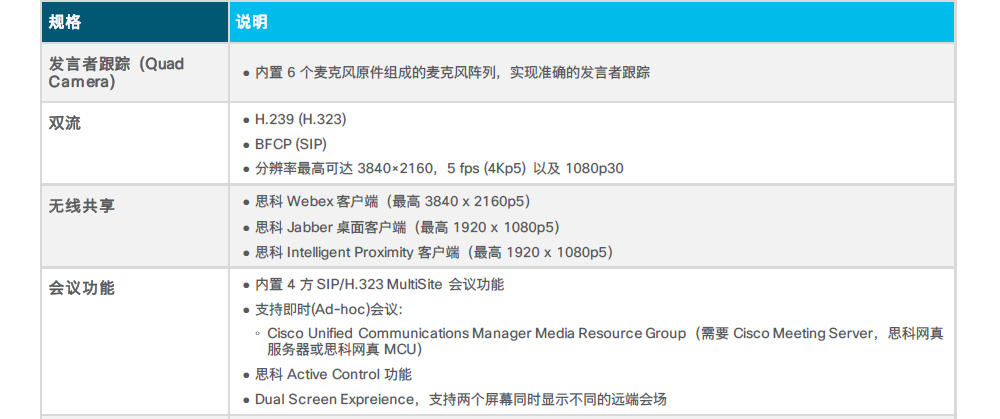1000x419 pixels.
Task: Click the 支持即时(Ad-hoc)会议 bullet
Action: [x=329, y=309]
